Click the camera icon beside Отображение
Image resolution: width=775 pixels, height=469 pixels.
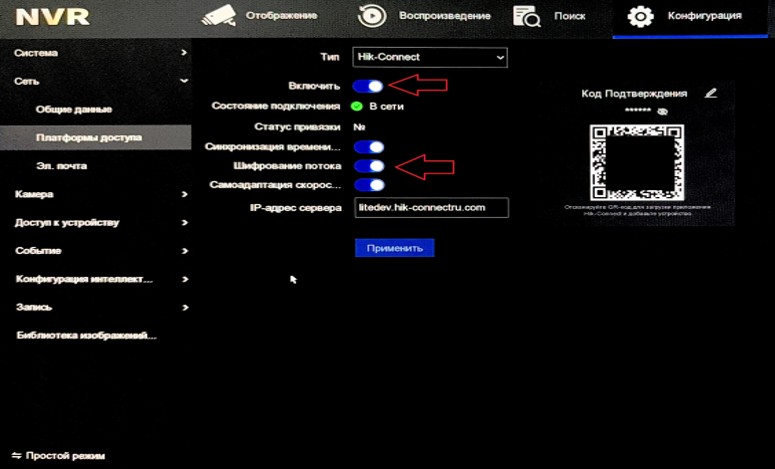(x=219, y=16)
